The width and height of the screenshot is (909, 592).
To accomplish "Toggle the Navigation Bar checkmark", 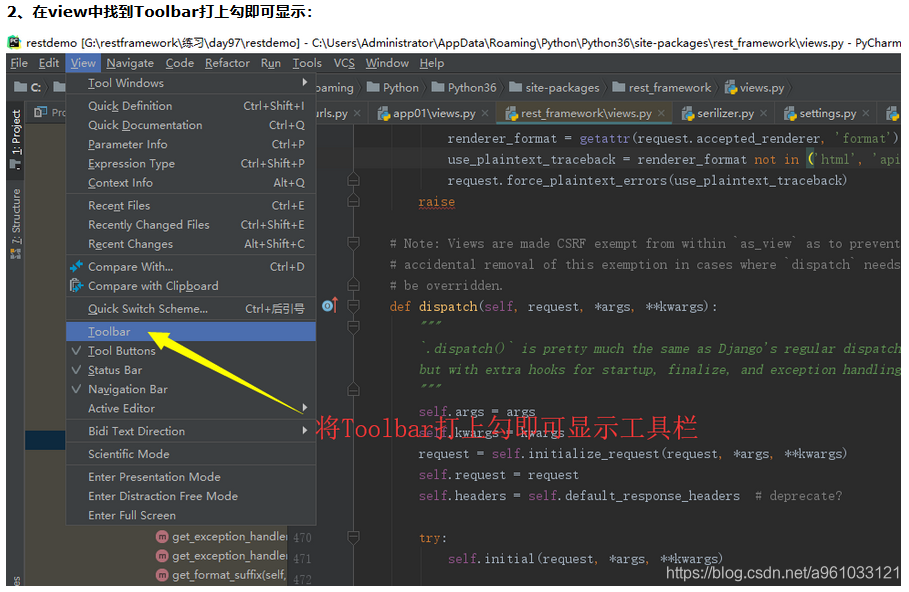I will coord(76,389).
